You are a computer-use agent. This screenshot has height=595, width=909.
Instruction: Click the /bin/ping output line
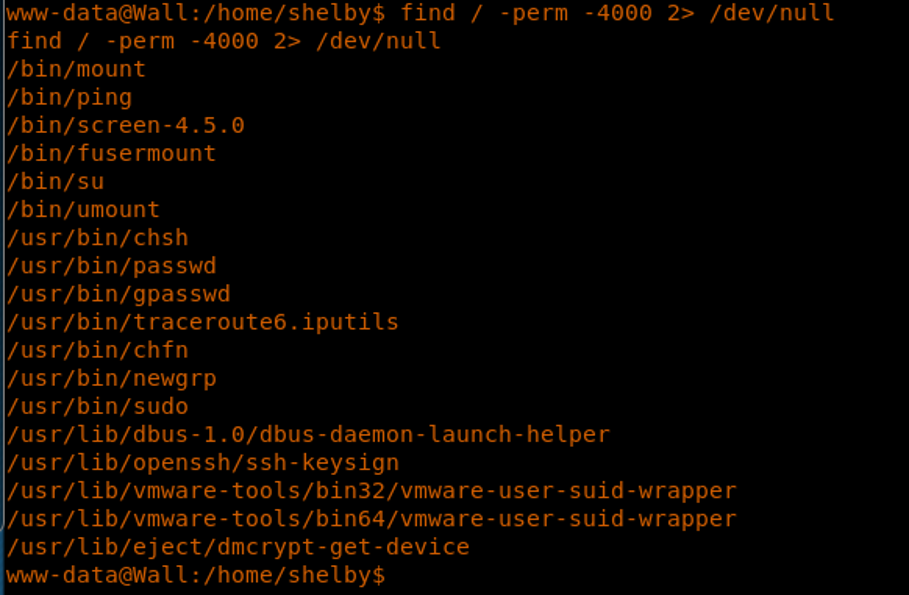tap(69, 97)
